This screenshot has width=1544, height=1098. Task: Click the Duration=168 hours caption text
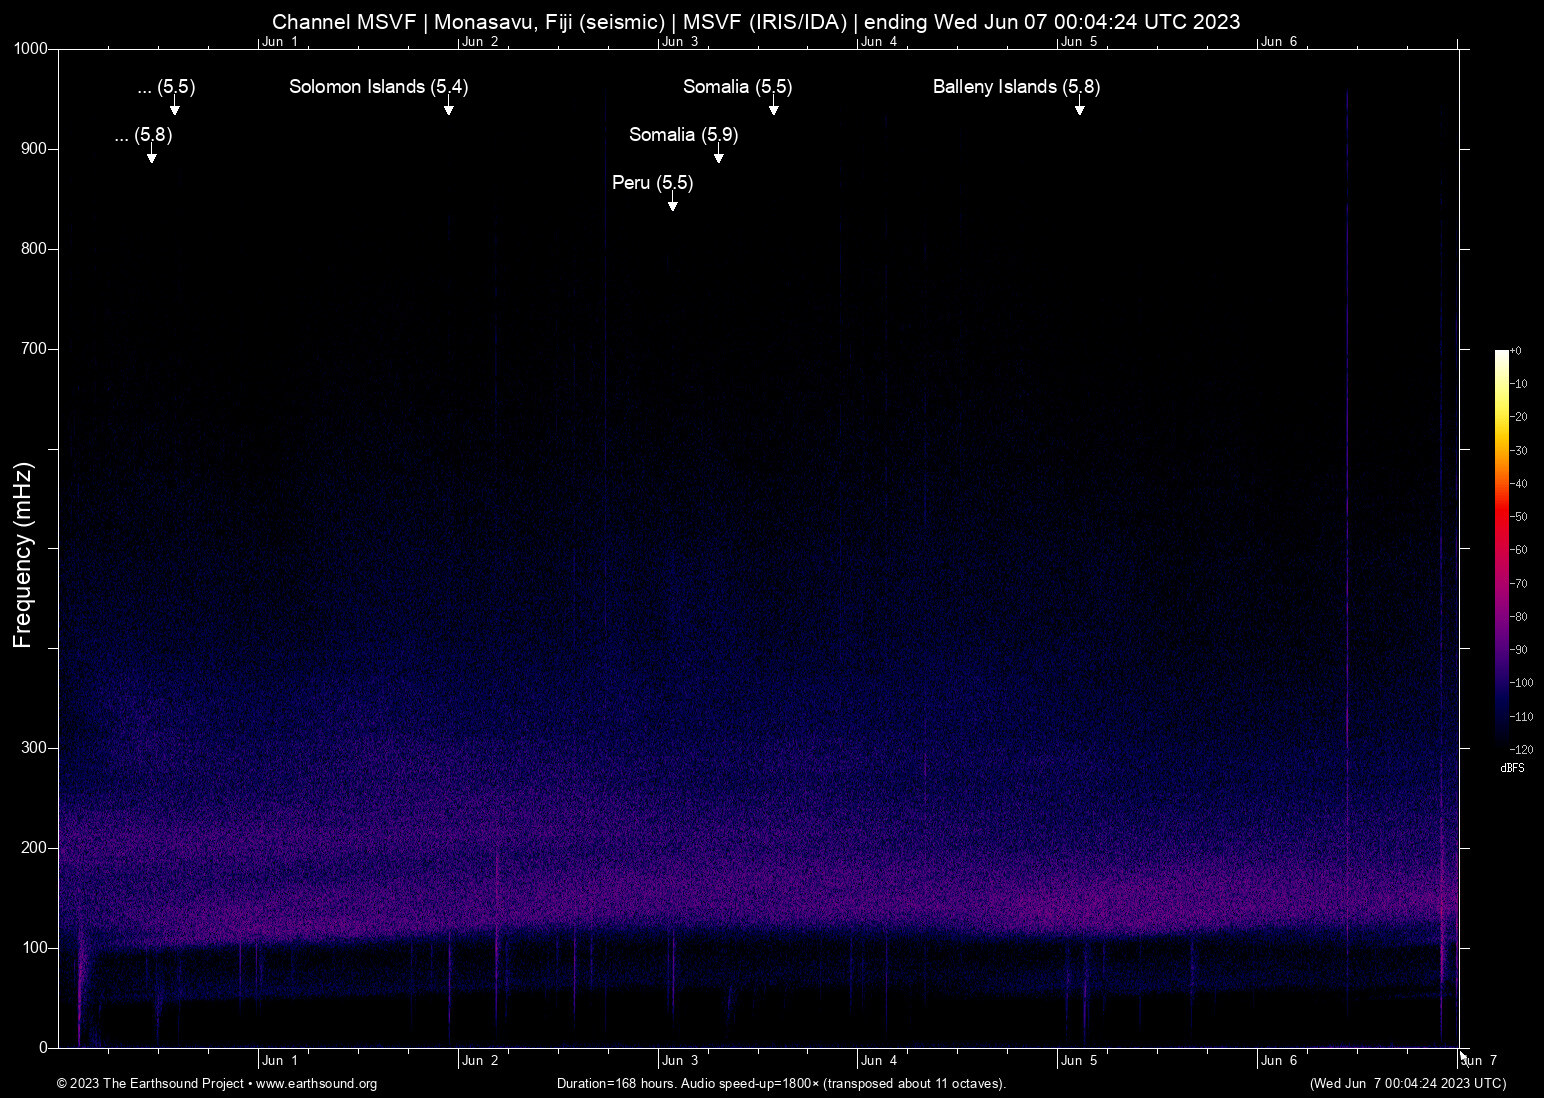(x=780, y=1084)
